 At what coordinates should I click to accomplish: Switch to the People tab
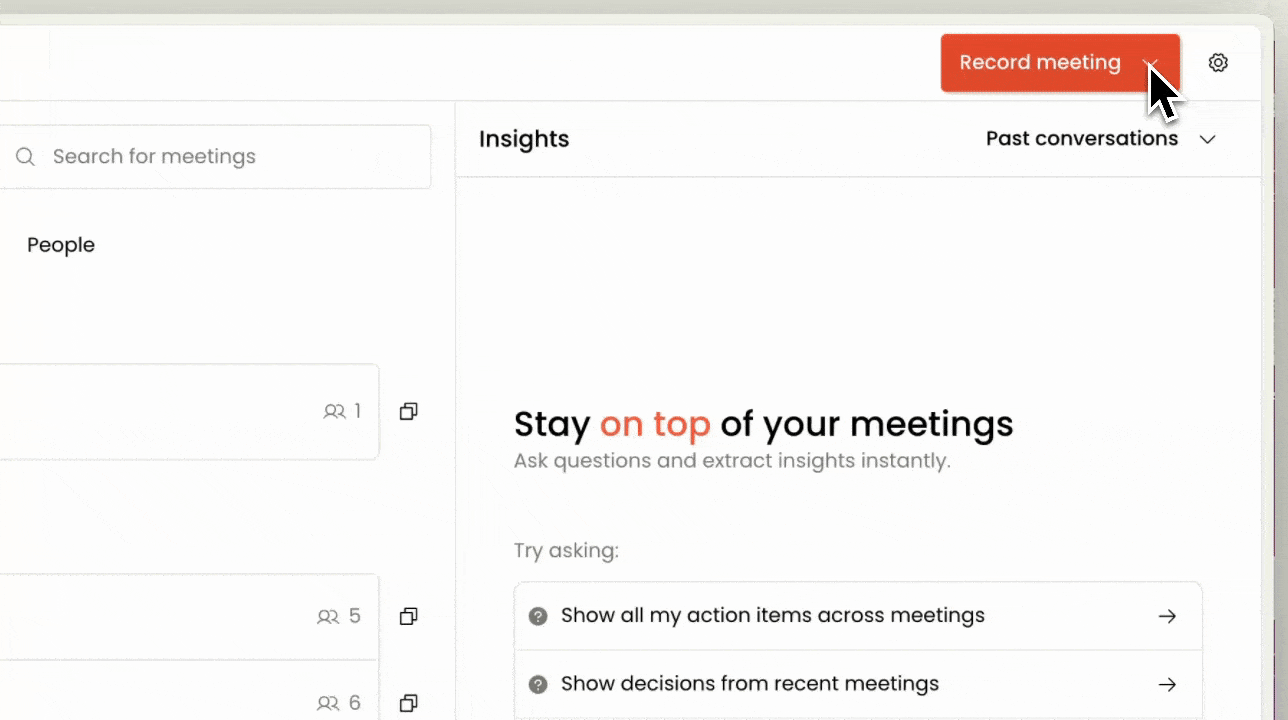click(61, 245)
